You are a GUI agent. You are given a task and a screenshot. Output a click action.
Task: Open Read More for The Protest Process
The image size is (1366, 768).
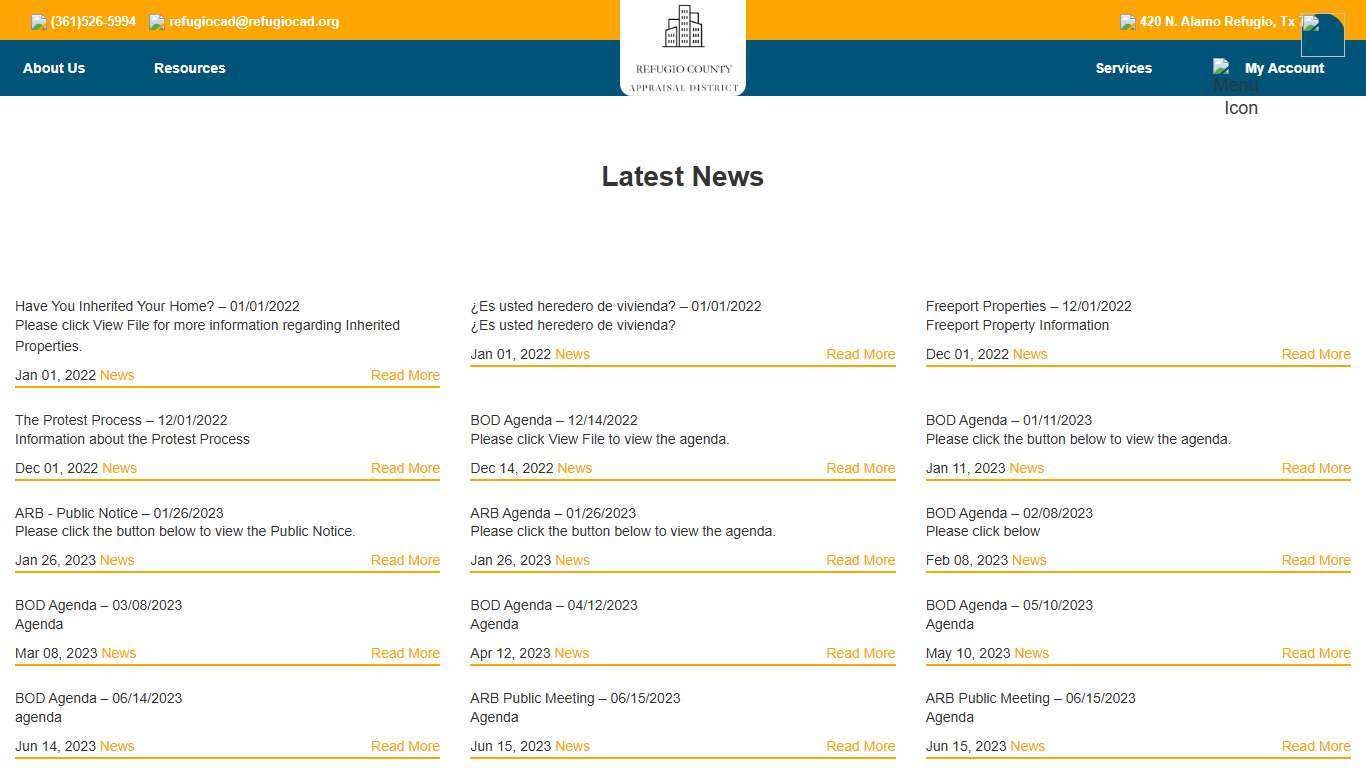pos(405,468)
